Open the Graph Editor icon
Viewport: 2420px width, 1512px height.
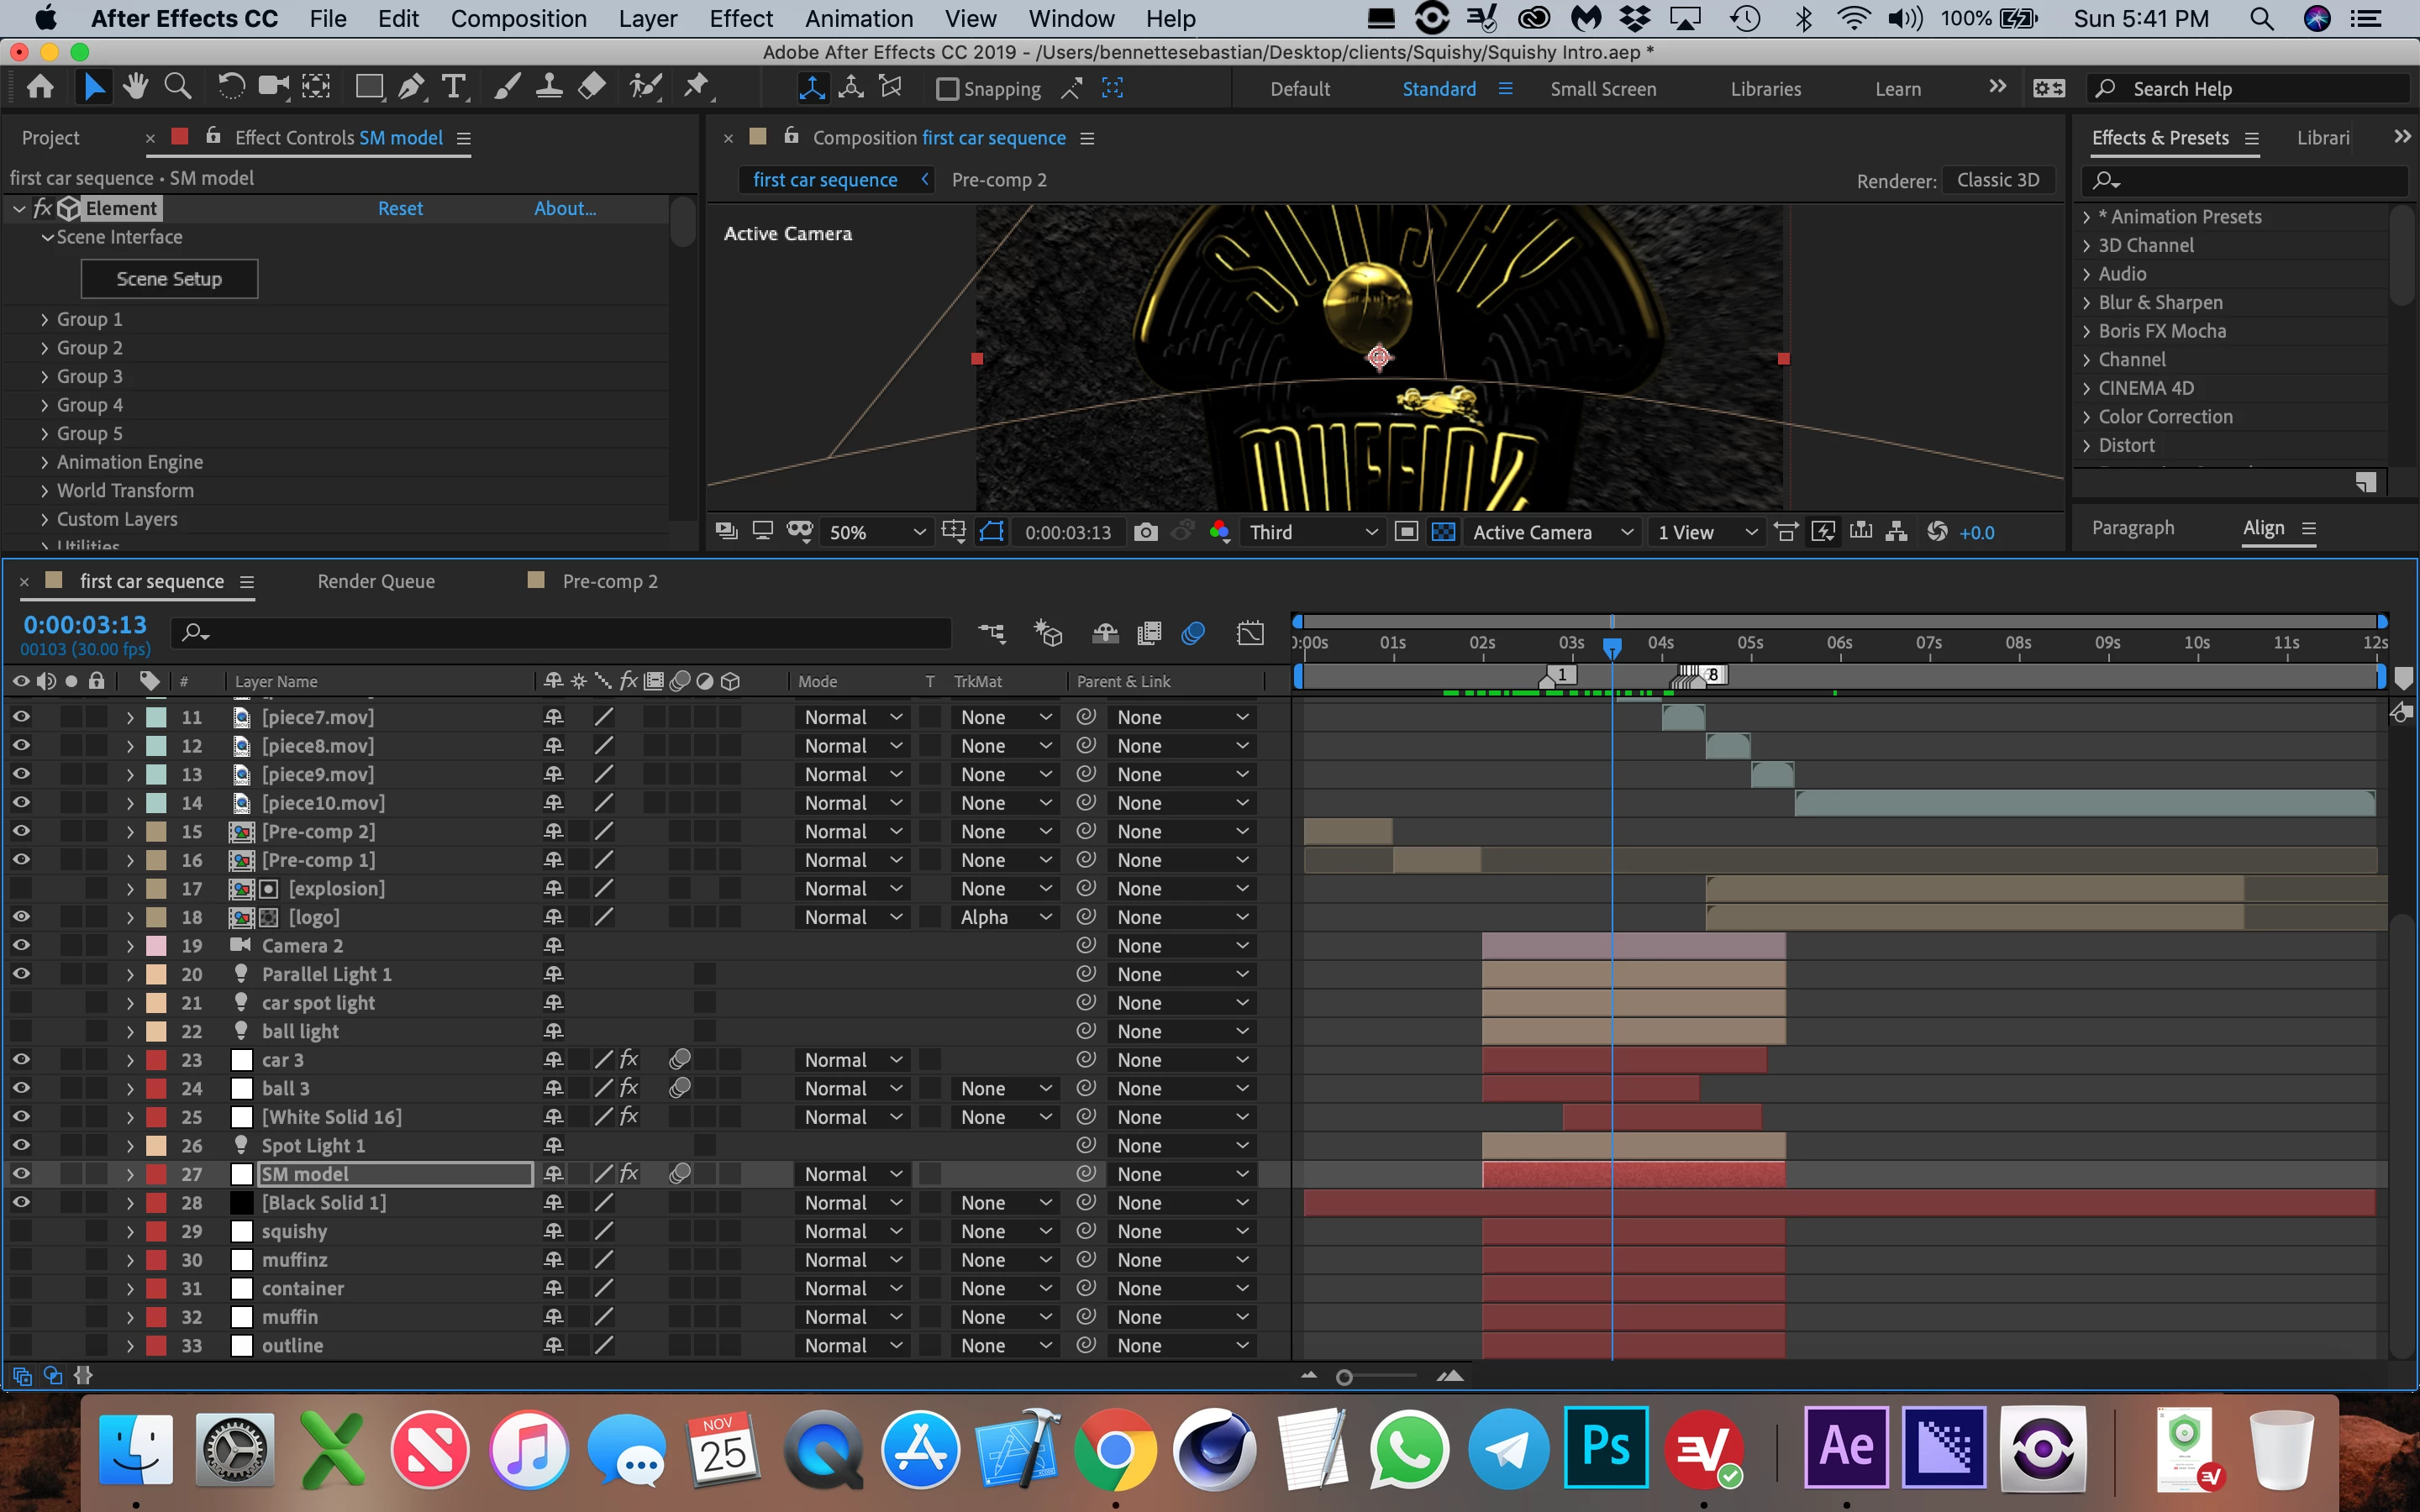click(x=1250, y=633)
